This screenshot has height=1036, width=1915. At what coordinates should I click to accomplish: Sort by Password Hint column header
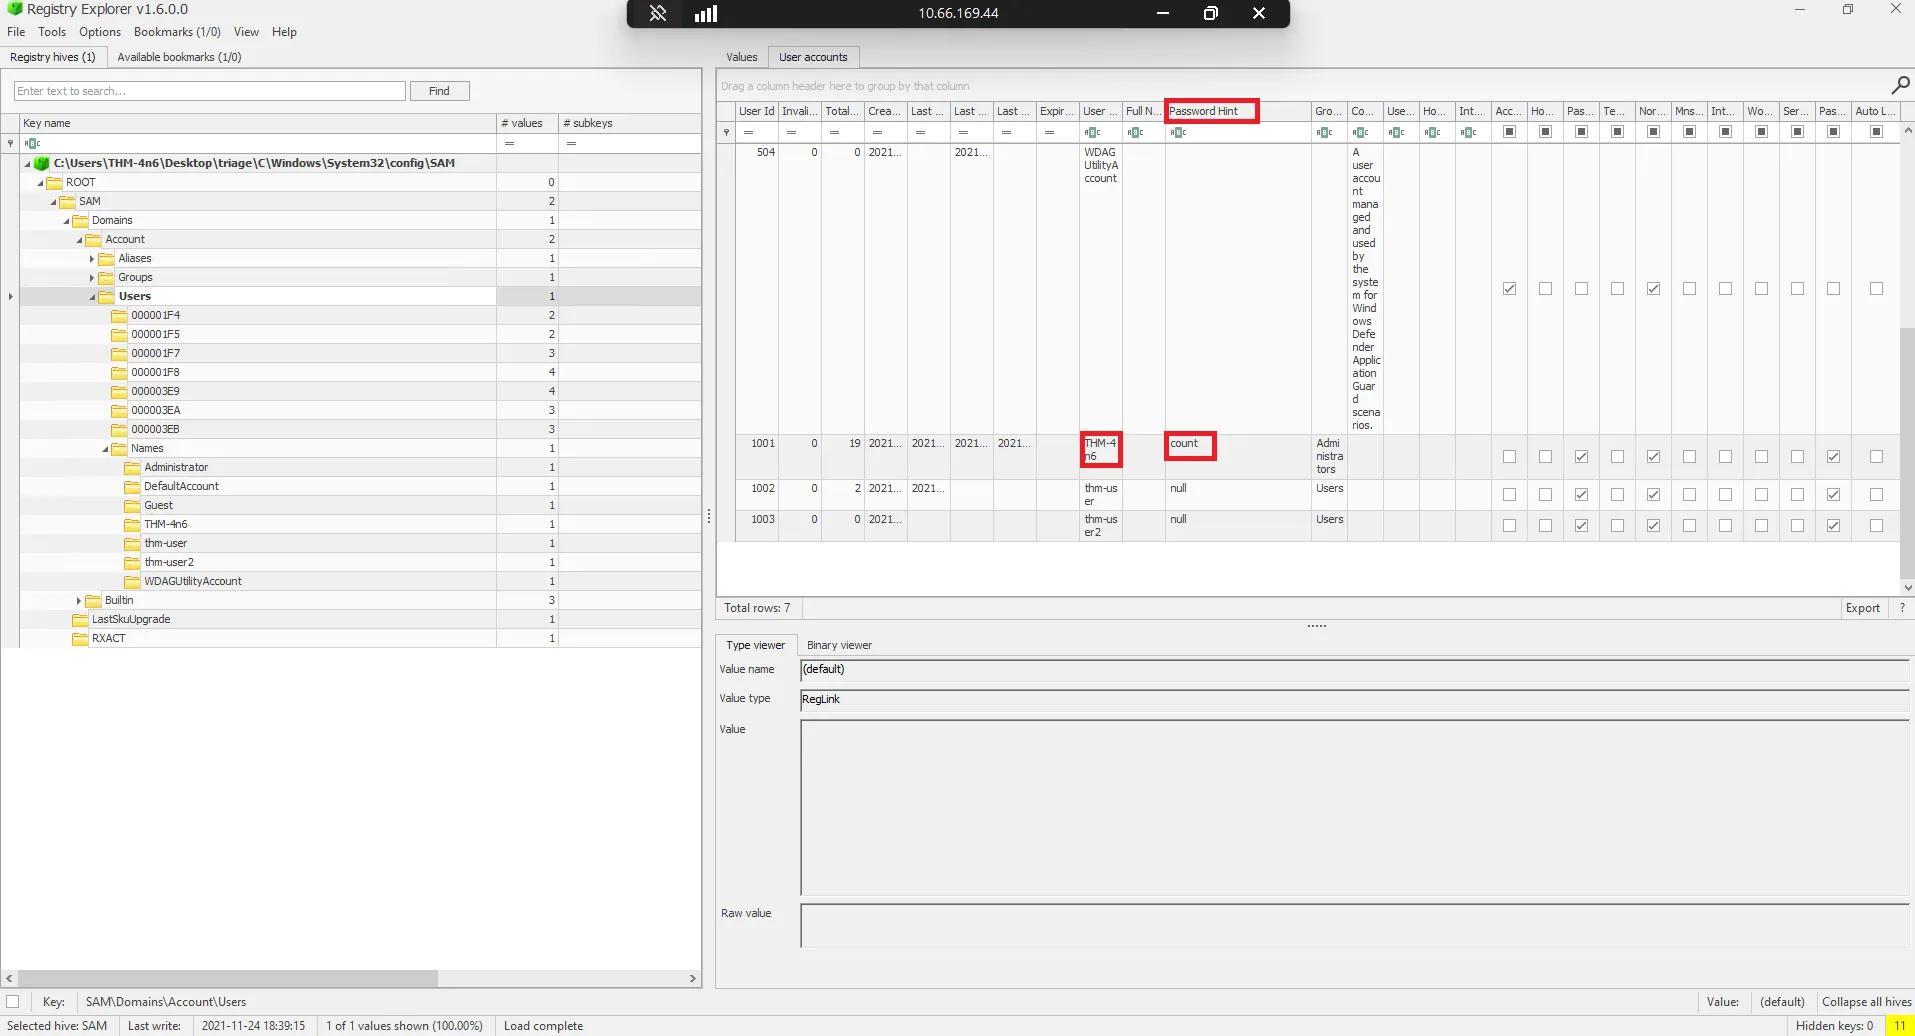pos(1238,111)
